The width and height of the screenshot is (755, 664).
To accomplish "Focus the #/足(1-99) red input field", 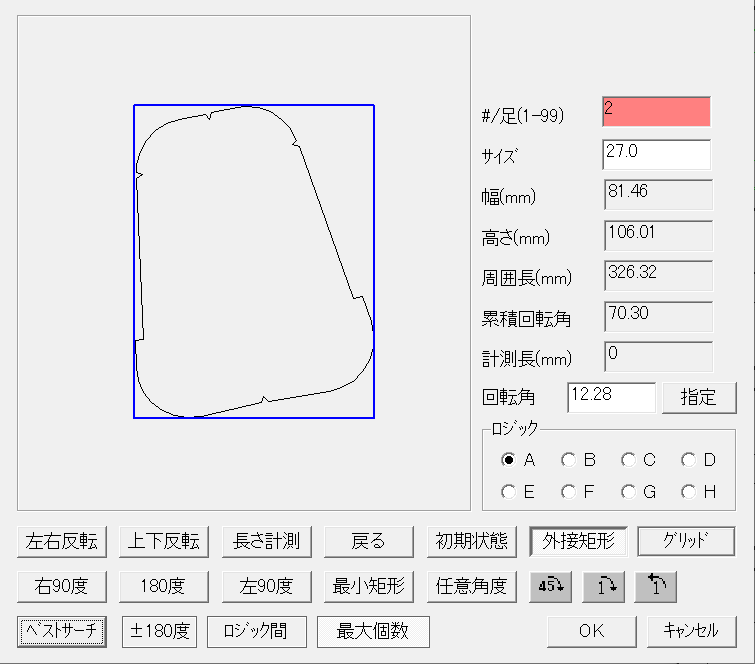I will [x=656, y=112].
